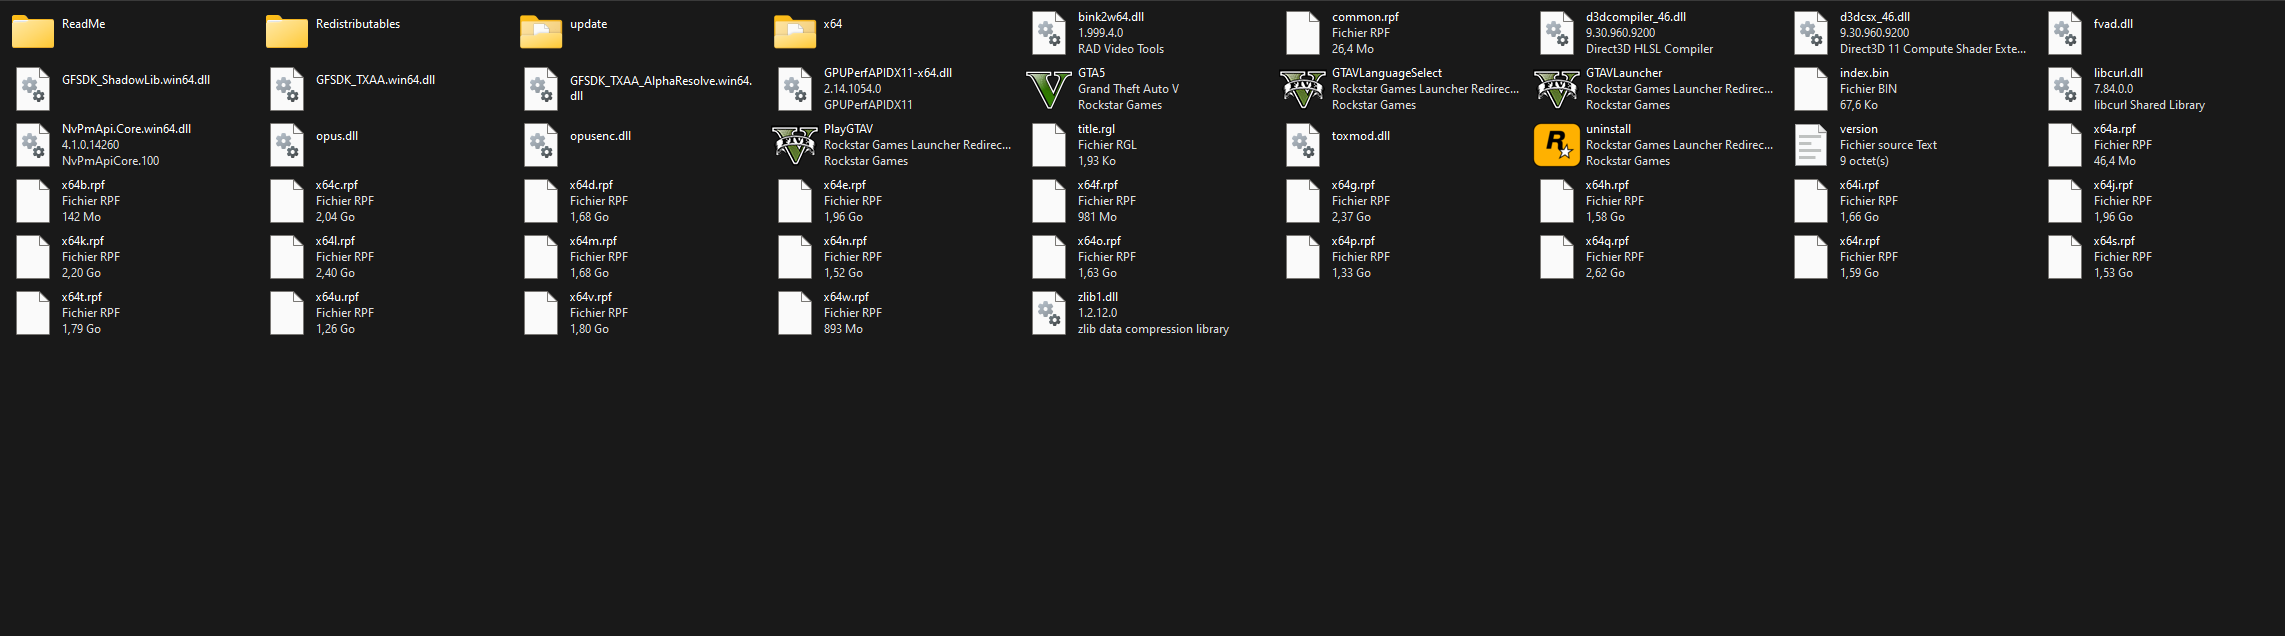Select the Rockstar uninstall icon

tap(1557, 145)
